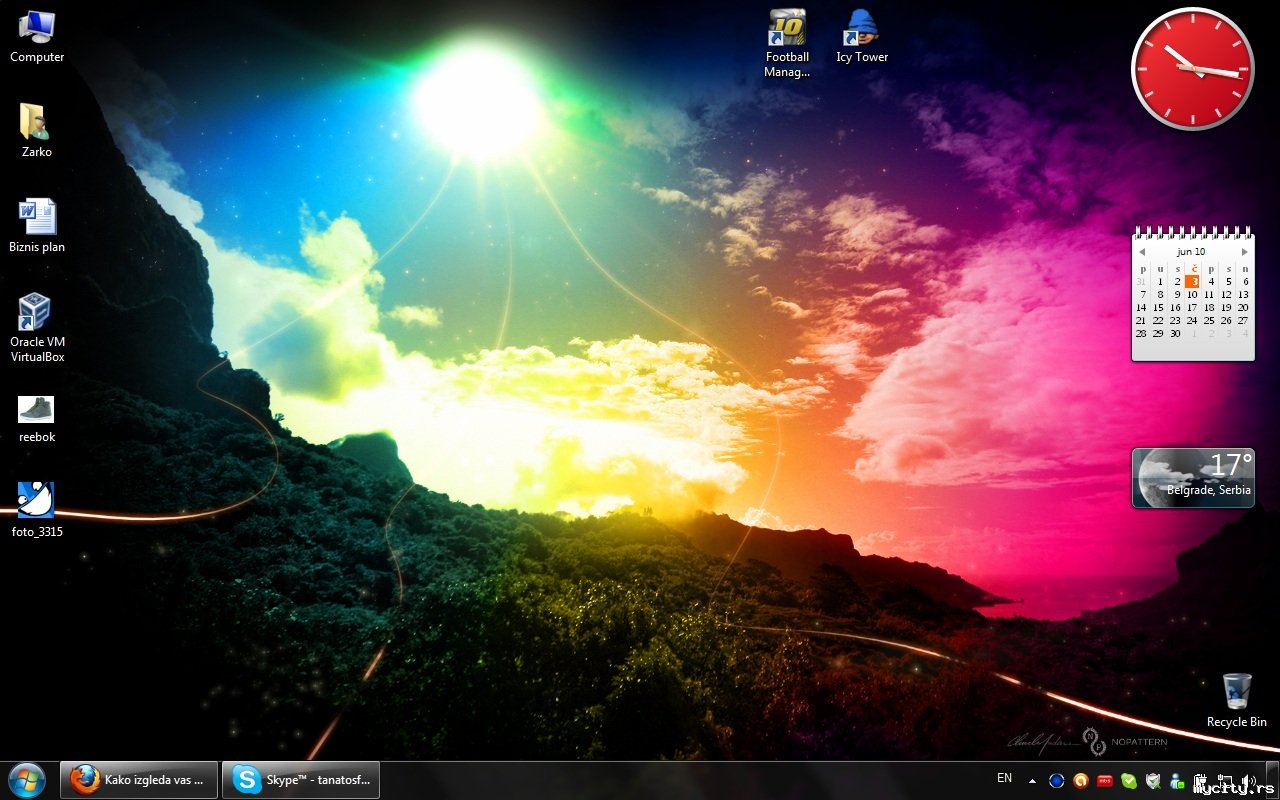The width and height of the screenshot is (1280, 800).
Task: Select date 10 in the calendar gadget
Action: tap(1192, 294)
